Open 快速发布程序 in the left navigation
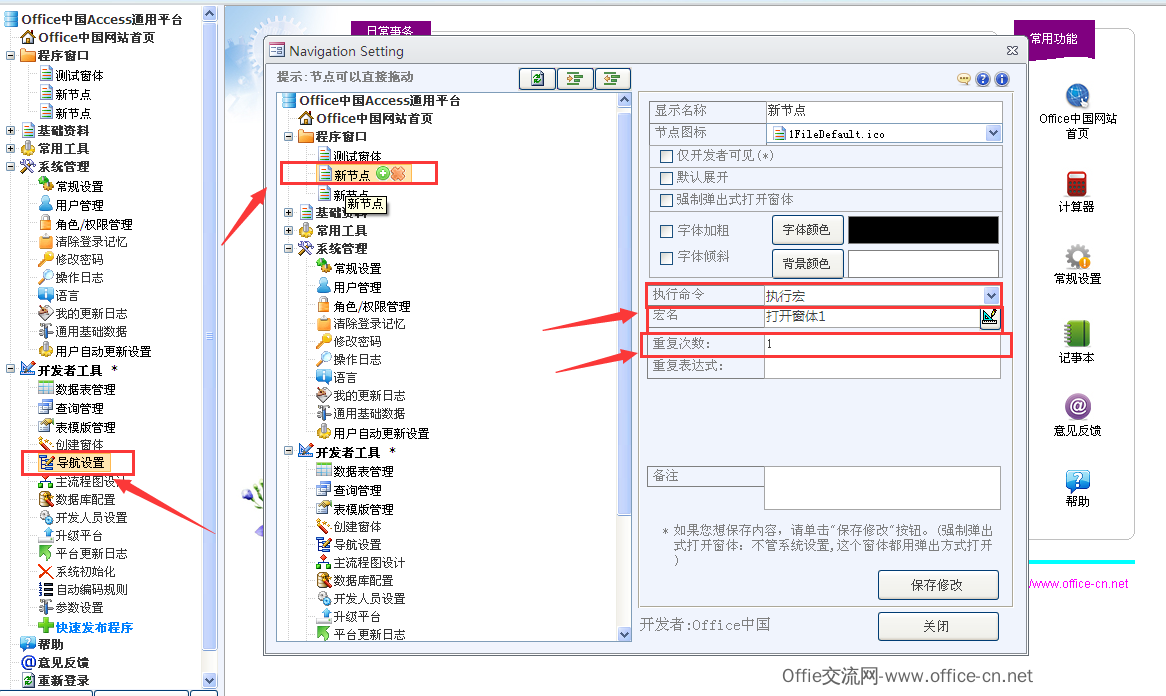 click(94, 628)
